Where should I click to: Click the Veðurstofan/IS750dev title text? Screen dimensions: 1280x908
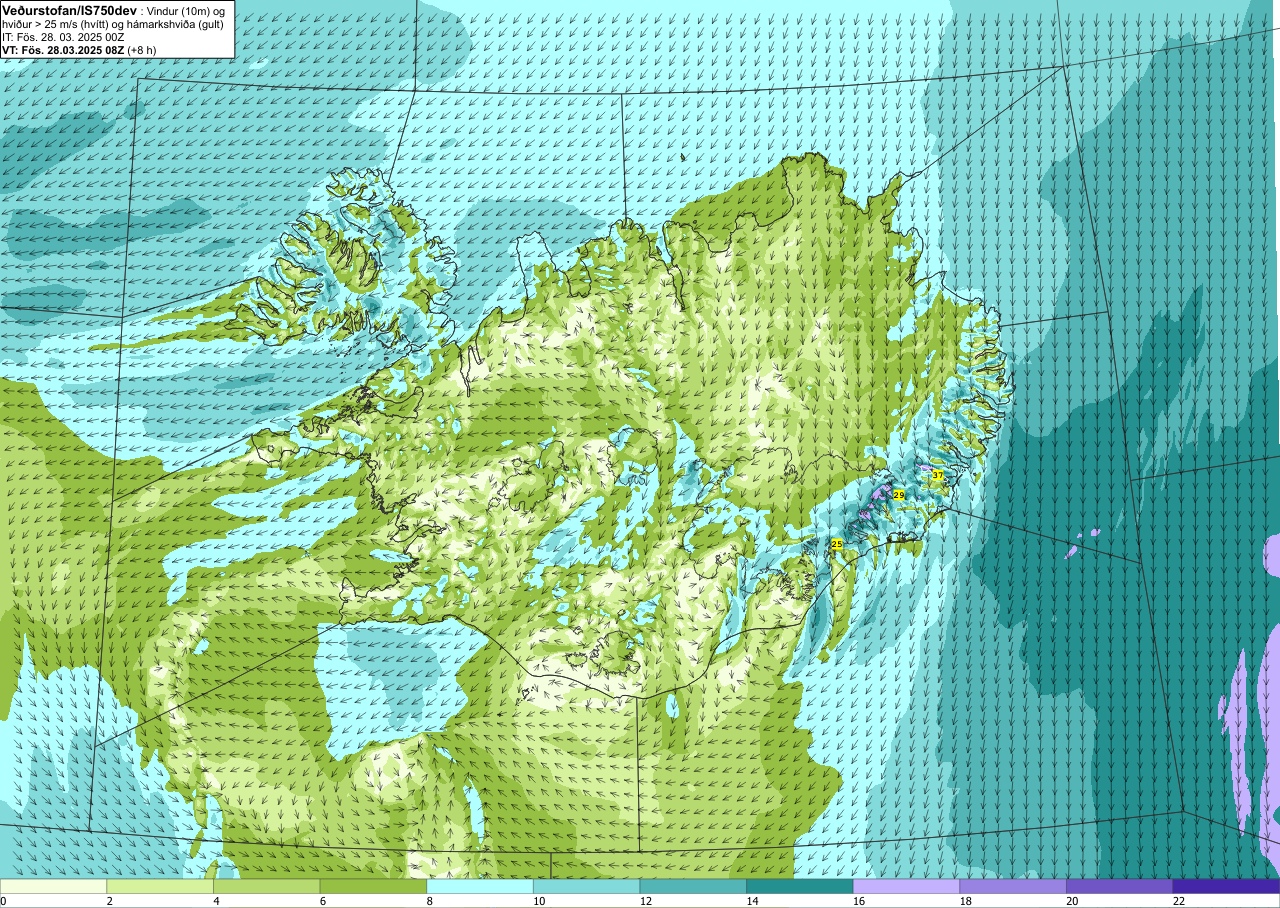(70, 9)
